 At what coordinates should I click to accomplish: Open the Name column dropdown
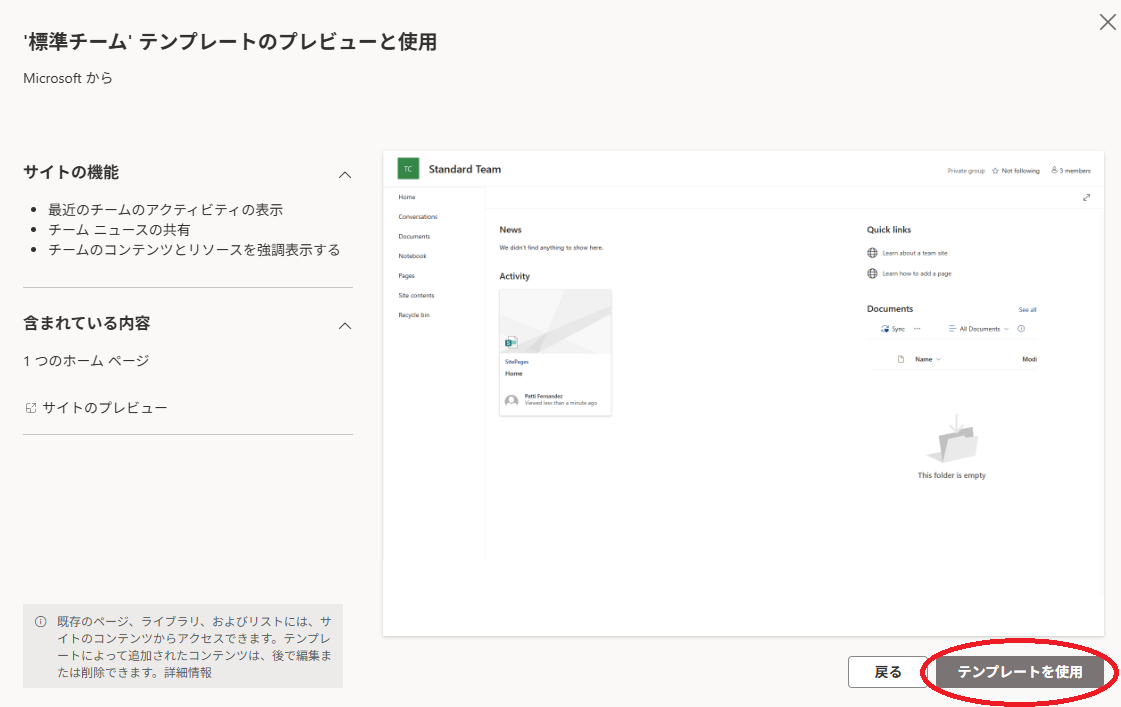(x=928, y=360)
